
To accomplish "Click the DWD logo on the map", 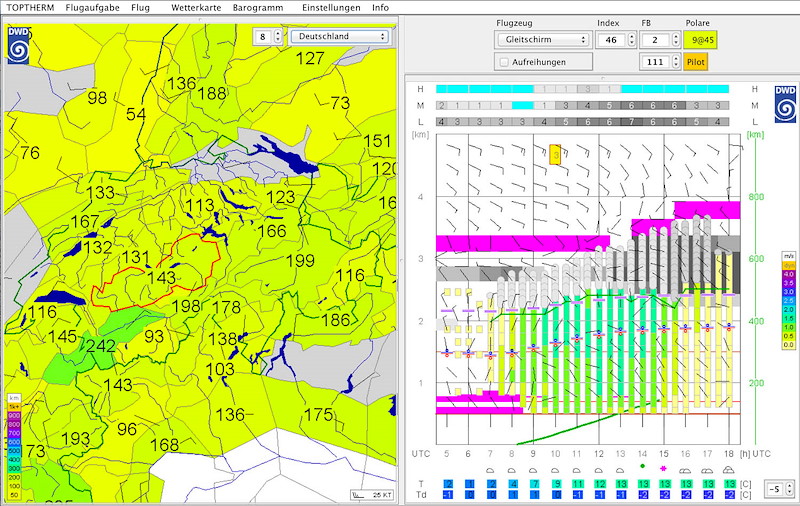I will (18, 45).
